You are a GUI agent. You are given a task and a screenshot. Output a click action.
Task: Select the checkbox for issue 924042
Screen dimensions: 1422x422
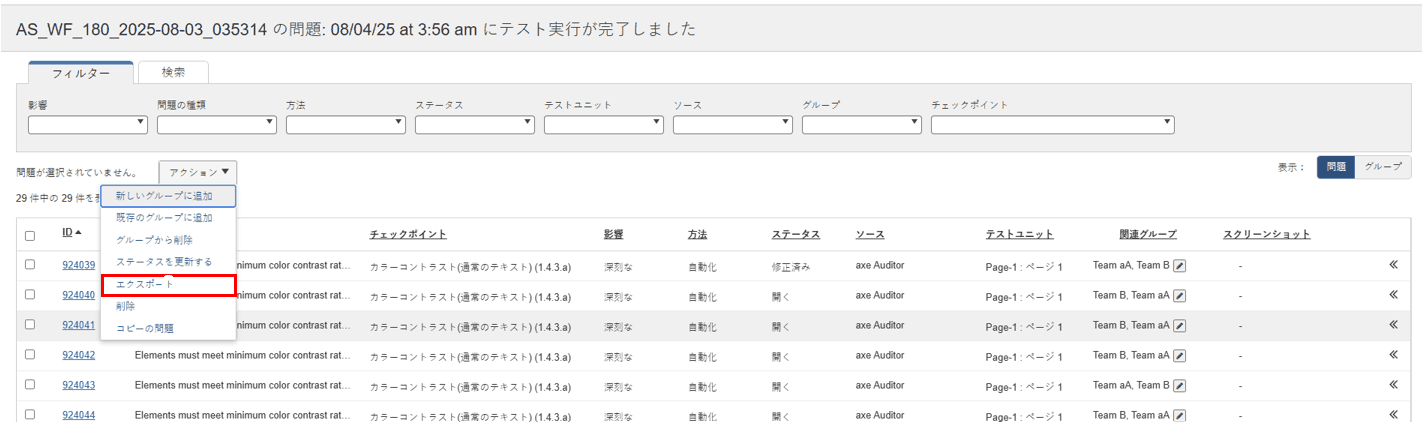tap(30, 355)
